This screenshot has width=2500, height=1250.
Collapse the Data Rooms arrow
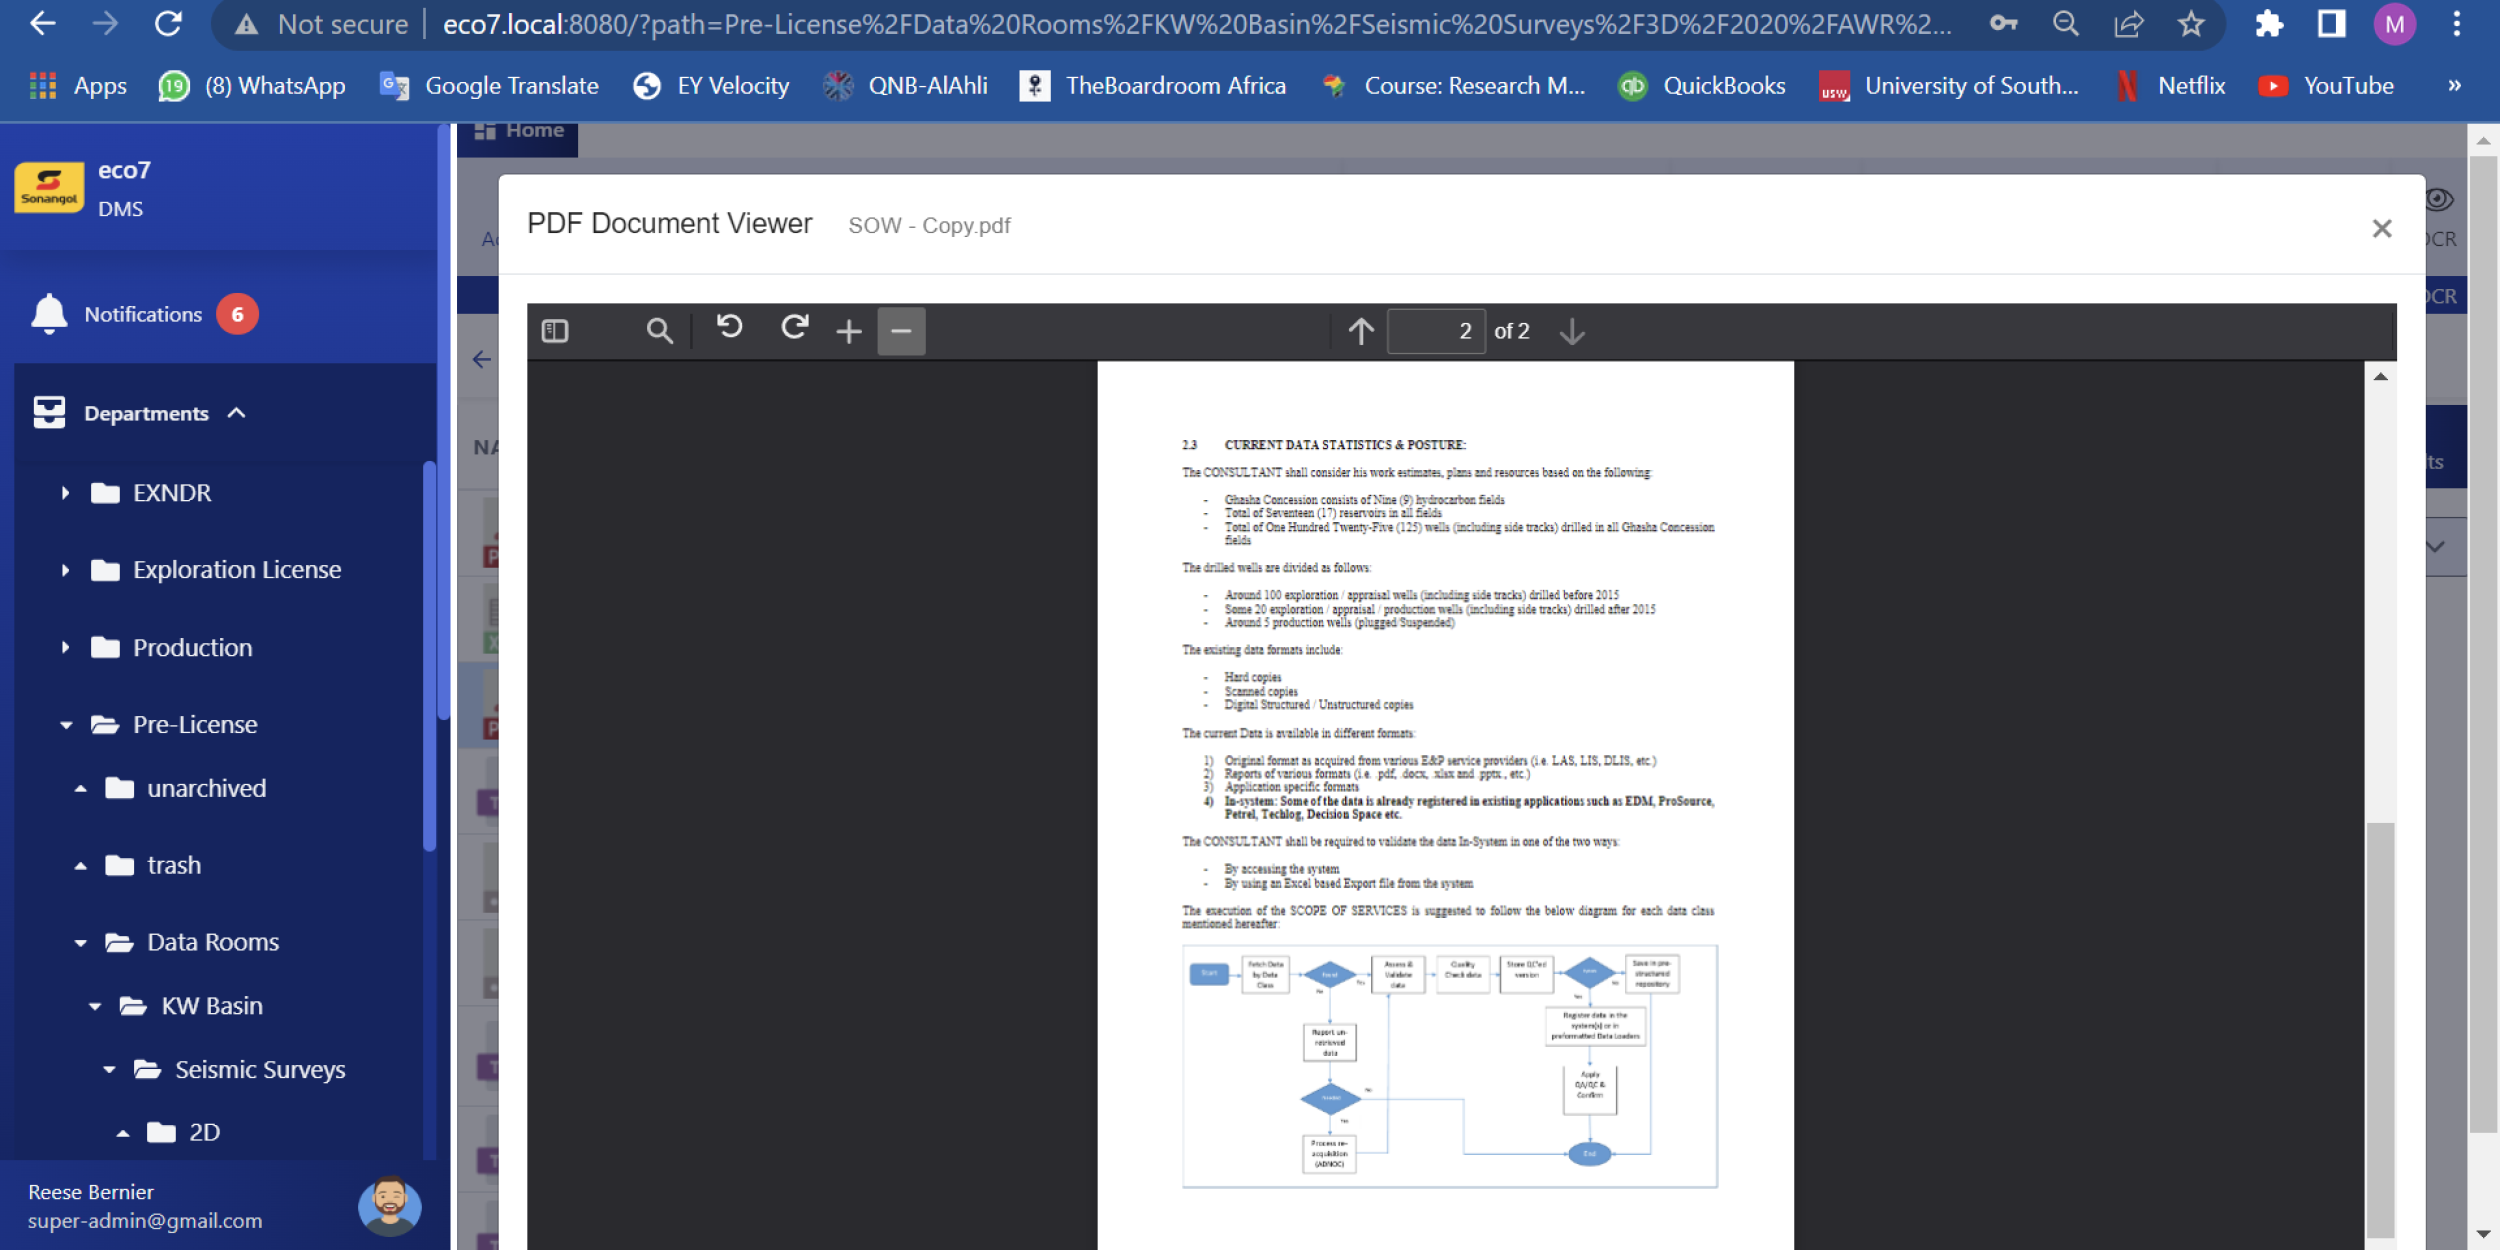point(80,943)
